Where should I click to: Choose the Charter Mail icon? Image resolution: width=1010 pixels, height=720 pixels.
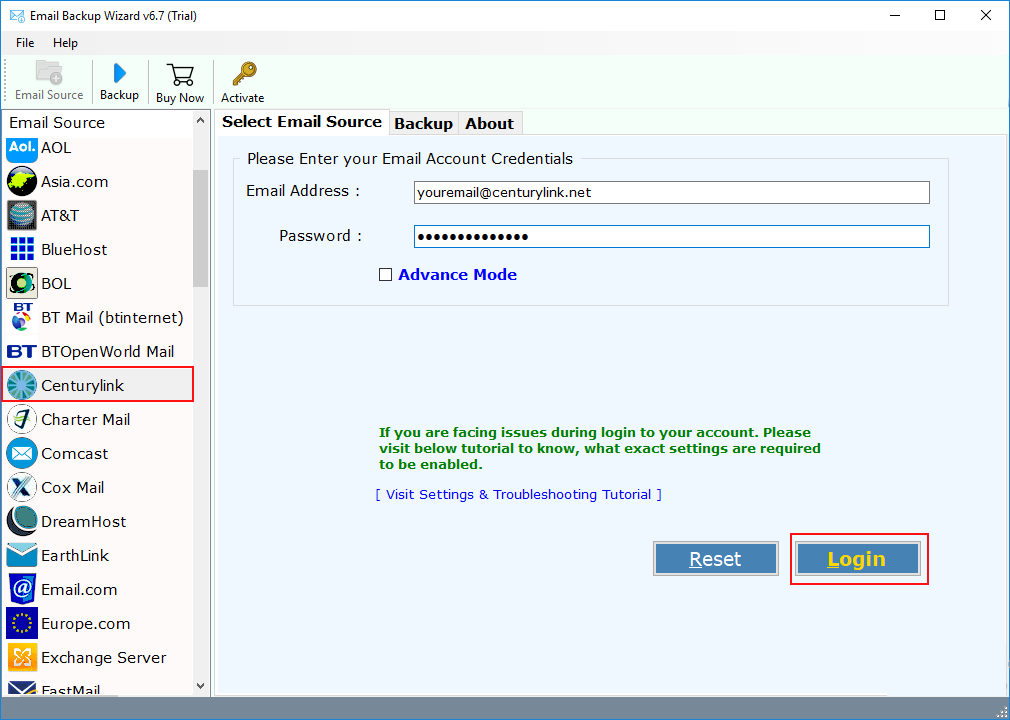click(22, 419)
